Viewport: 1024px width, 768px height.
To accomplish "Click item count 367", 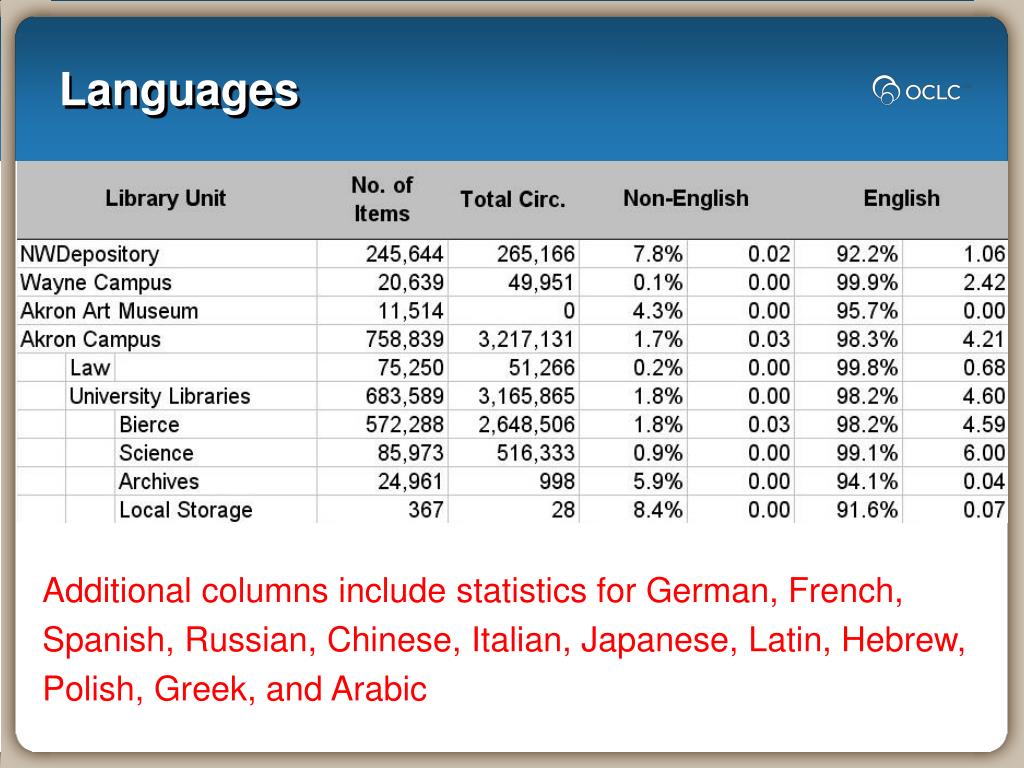I will 426,509.
